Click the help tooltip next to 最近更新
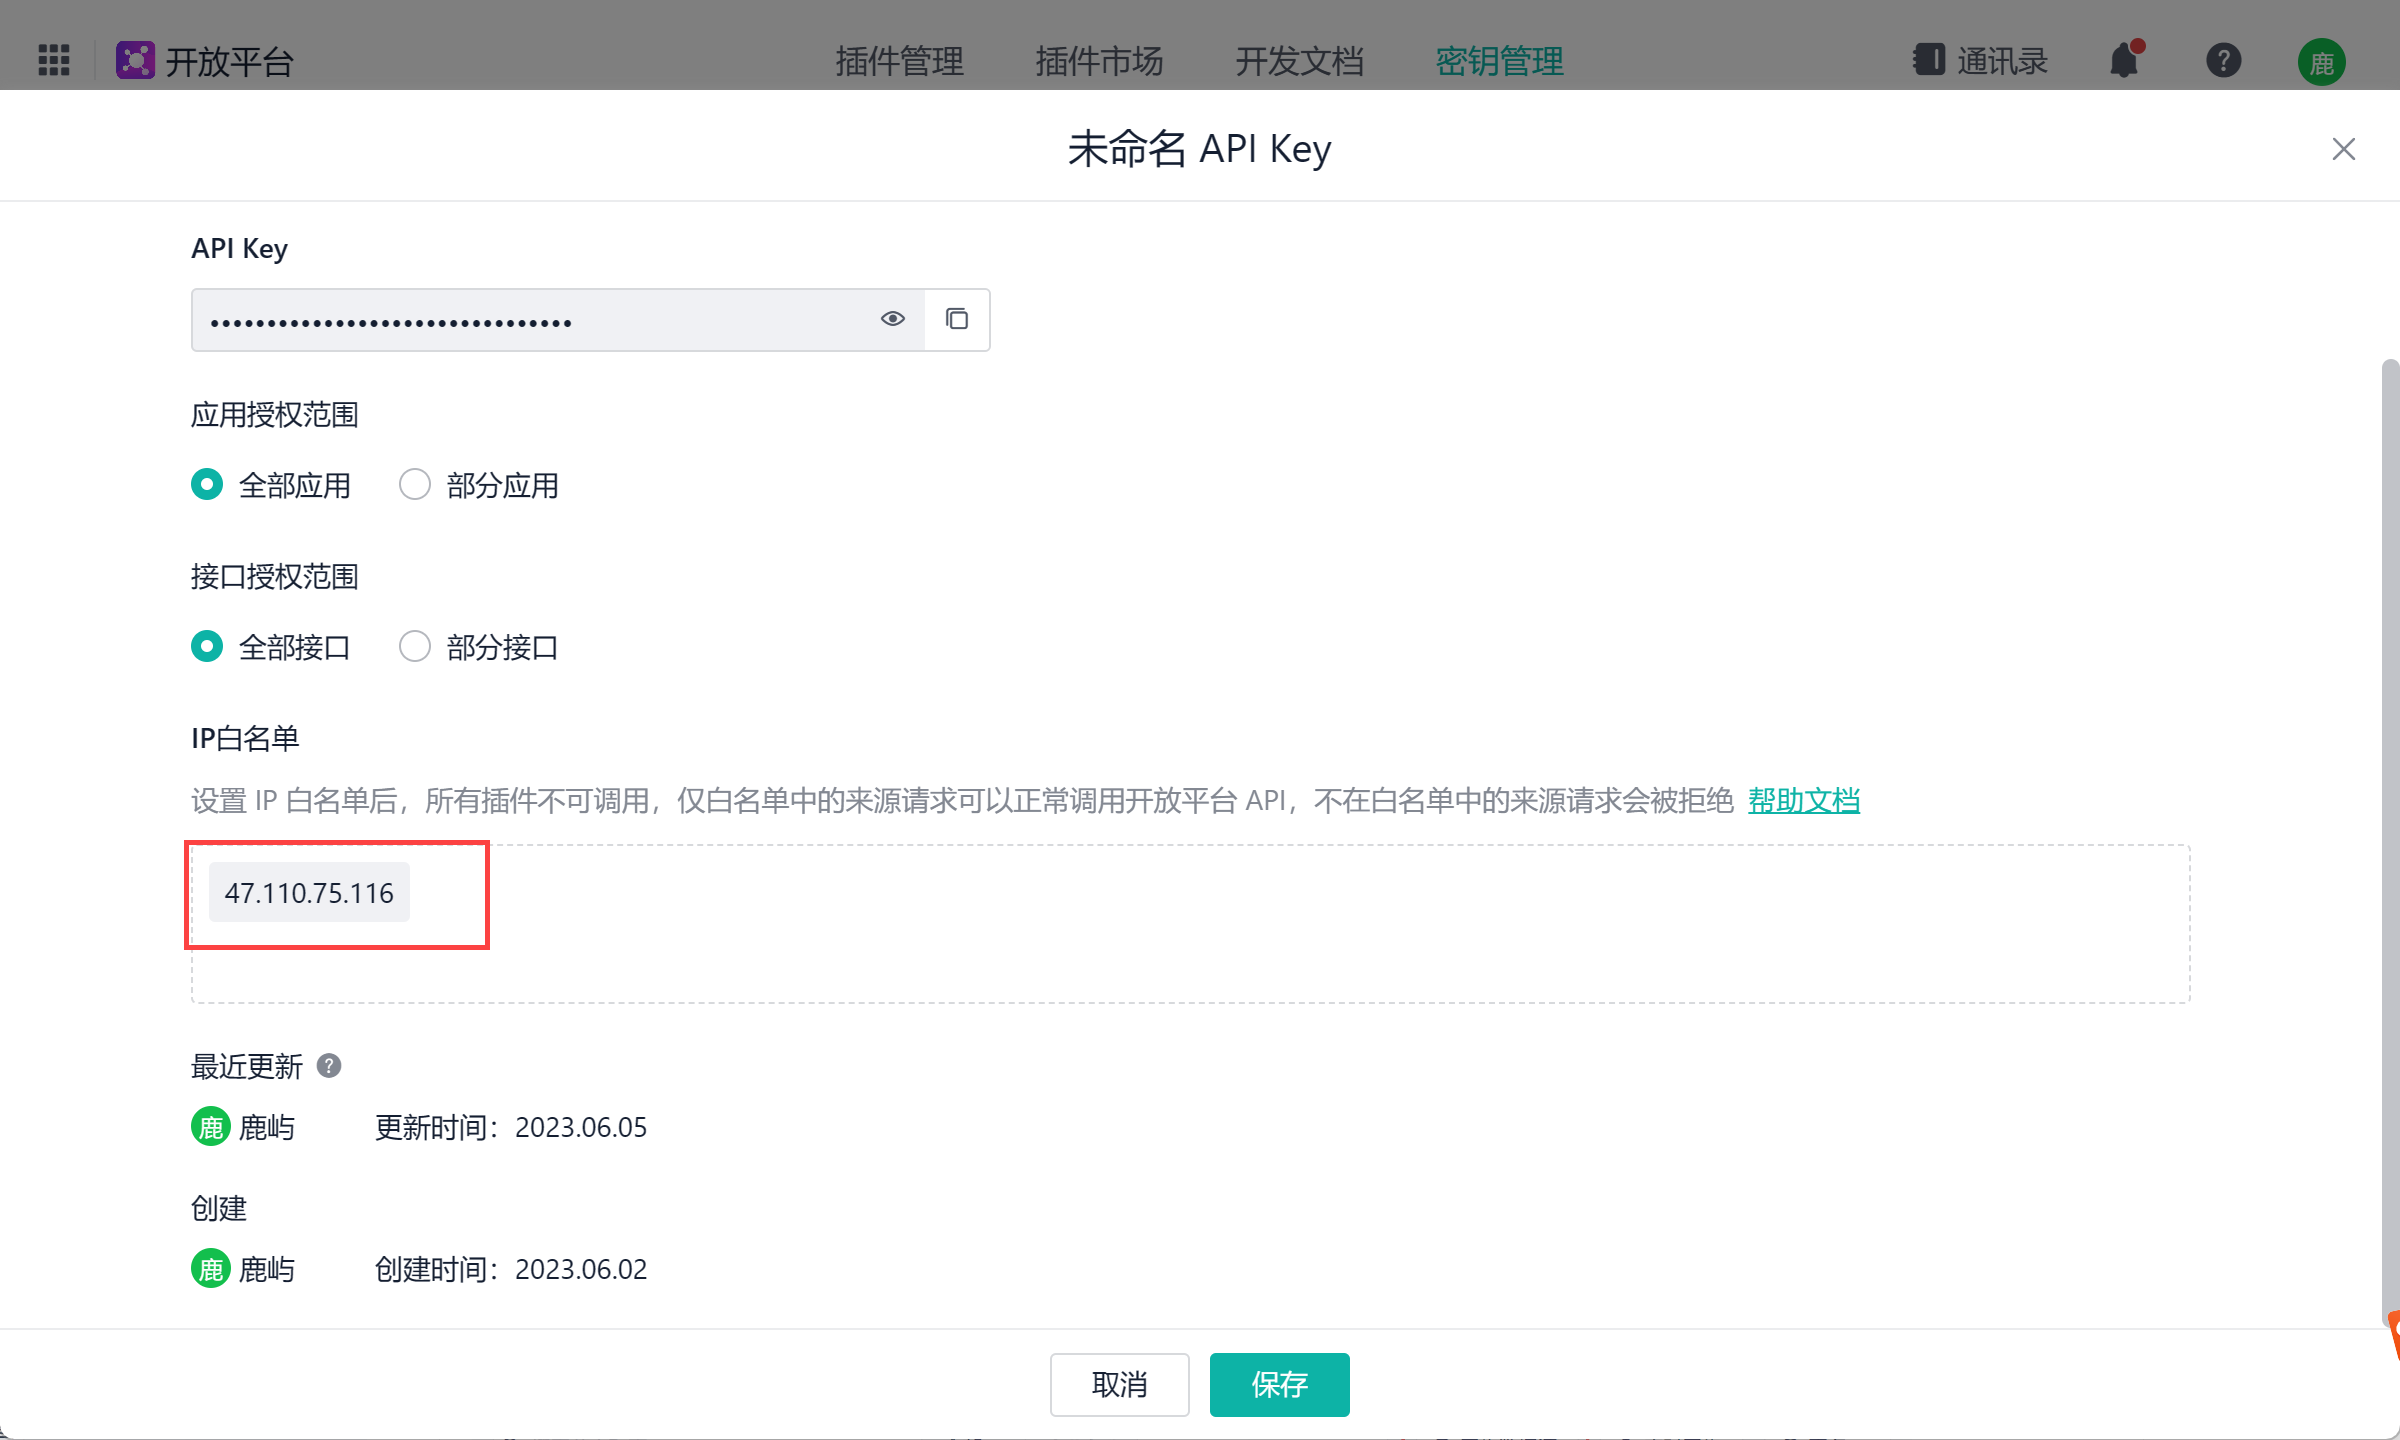The image size is (2400, 1440). coord(329,1066)
